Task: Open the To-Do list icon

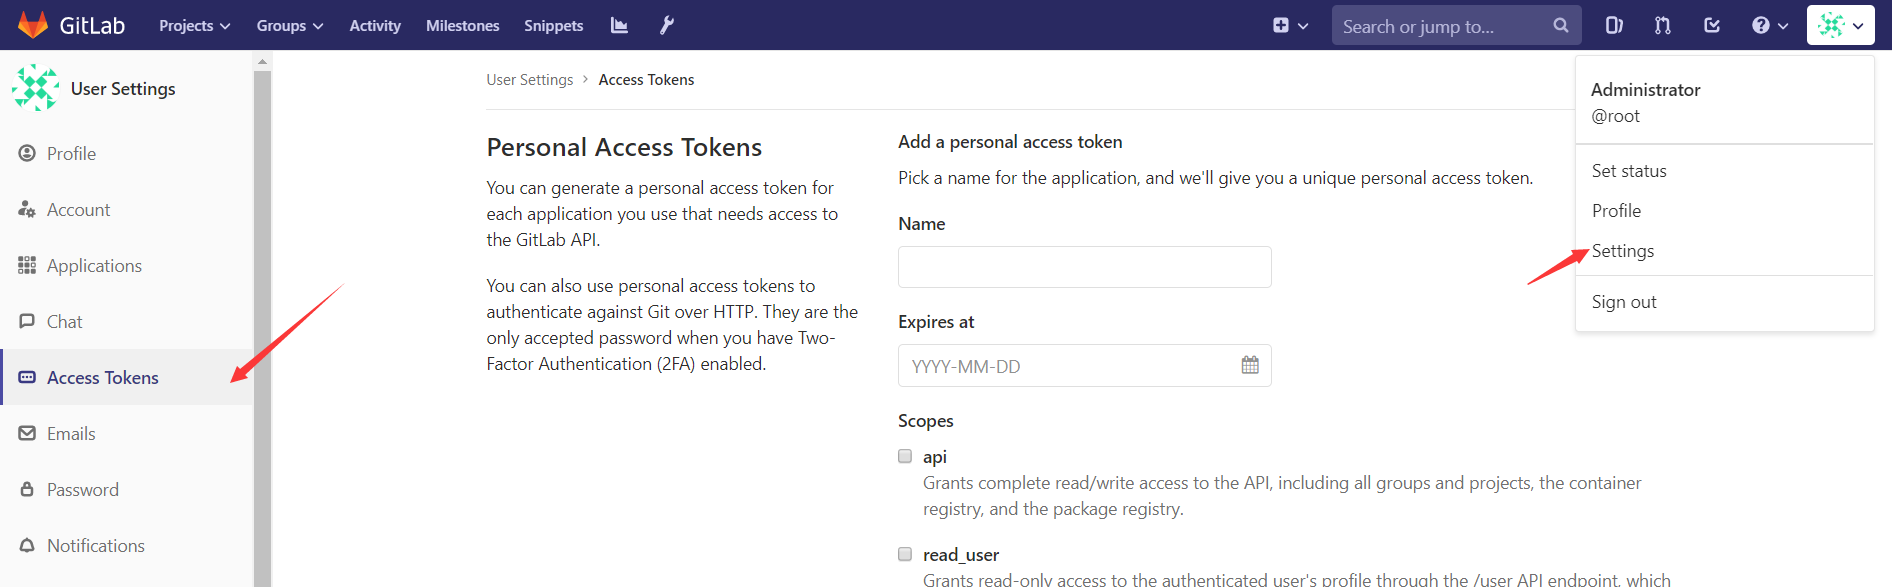Action: tap(1712, 26)
